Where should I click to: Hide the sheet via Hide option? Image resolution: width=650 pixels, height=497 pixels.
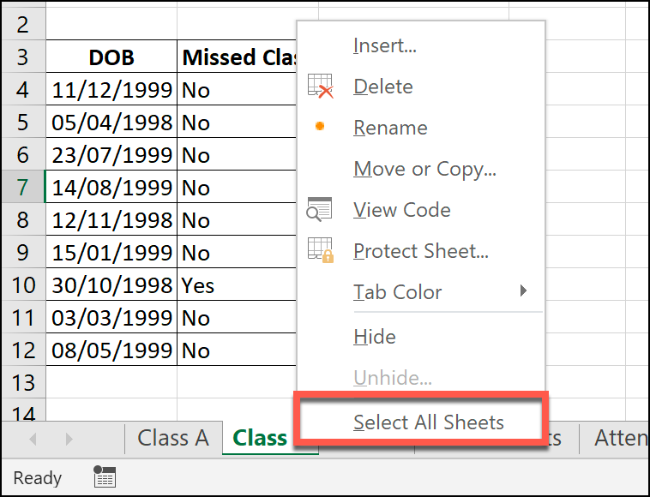coord(374,337)
